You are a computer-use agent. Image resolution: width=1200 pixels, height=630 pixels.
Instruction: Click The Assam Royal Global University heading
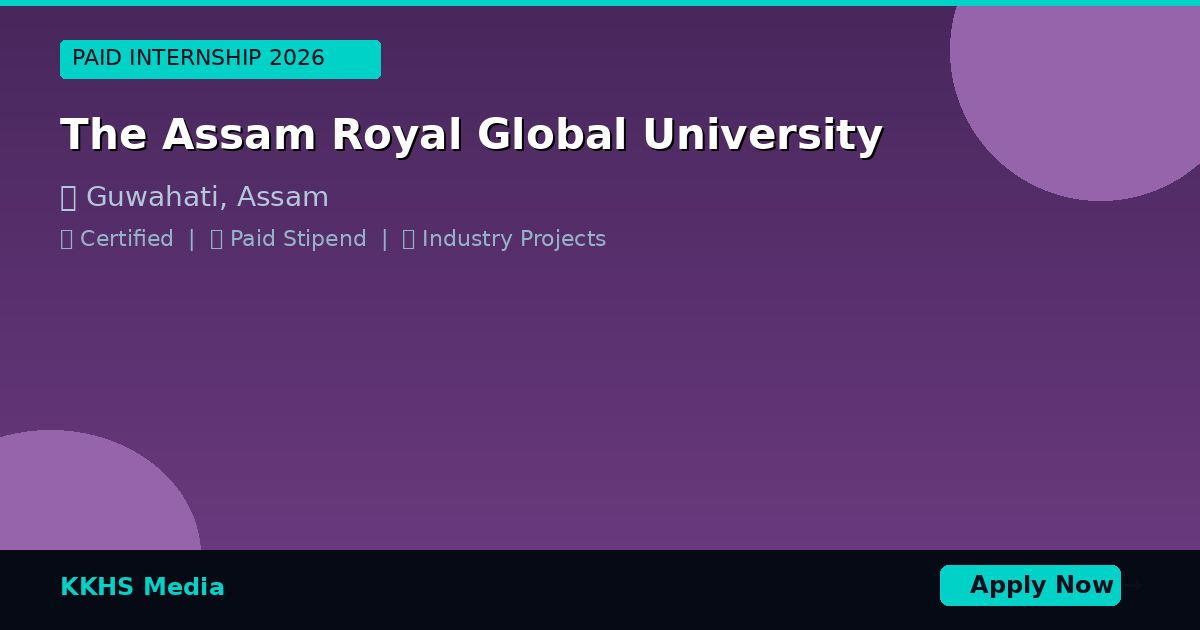pyautogui.click(x=471, y=135)
